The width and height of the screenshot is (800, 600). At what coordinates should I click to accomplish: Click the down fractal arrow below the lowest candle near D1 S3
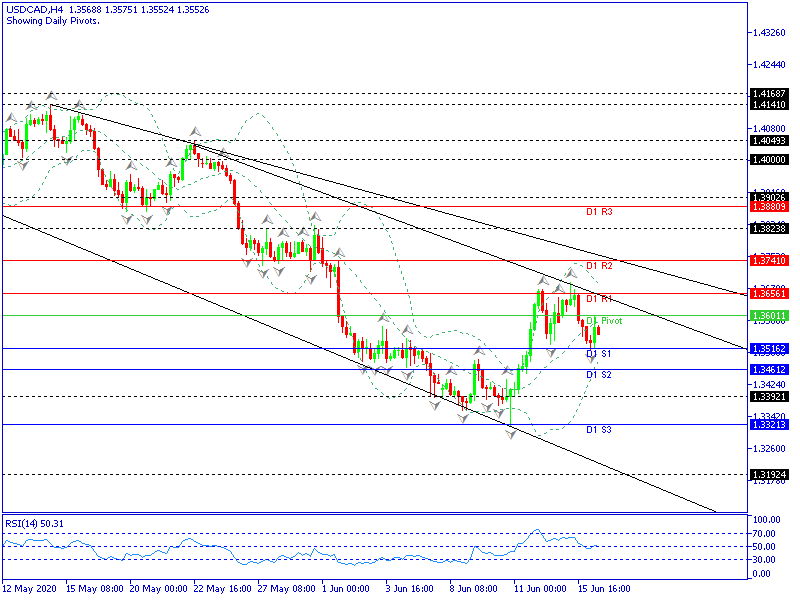[x=511, y=437]
